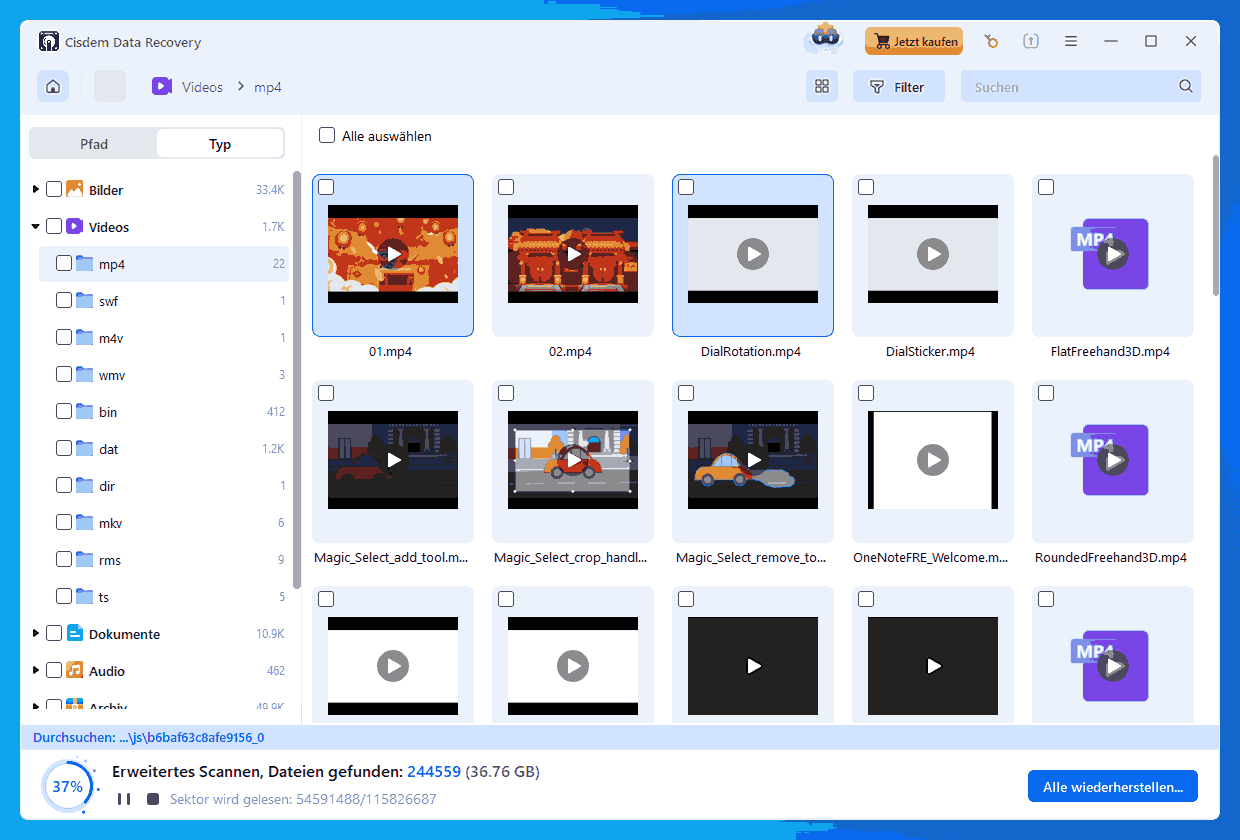This screenshot has width=1240, height=840.
Task: Switch to the Pfad tab
Action: pos(94,144)
